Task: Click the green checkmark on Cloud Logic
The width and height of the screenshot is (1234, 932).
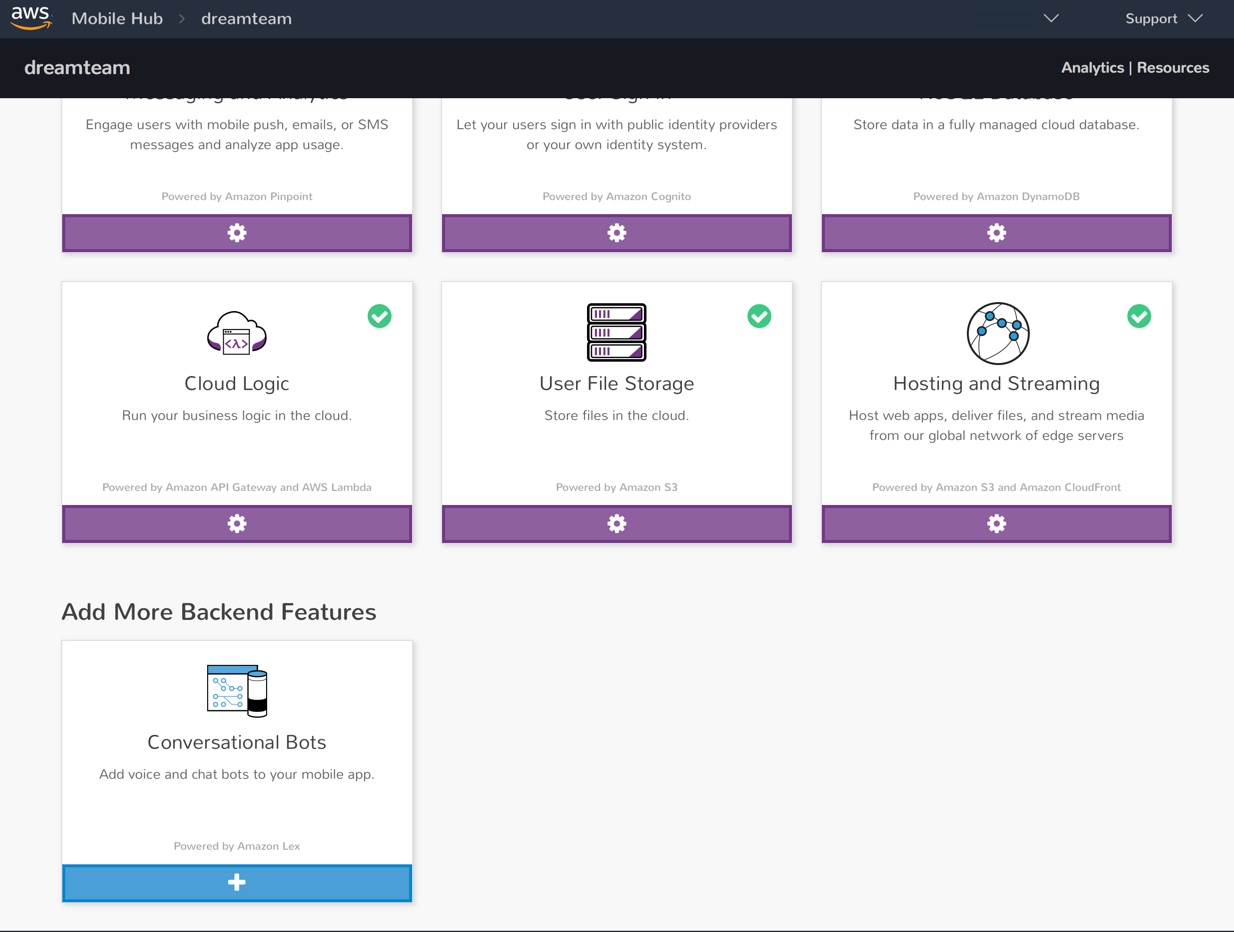Action: coord(379,316)
